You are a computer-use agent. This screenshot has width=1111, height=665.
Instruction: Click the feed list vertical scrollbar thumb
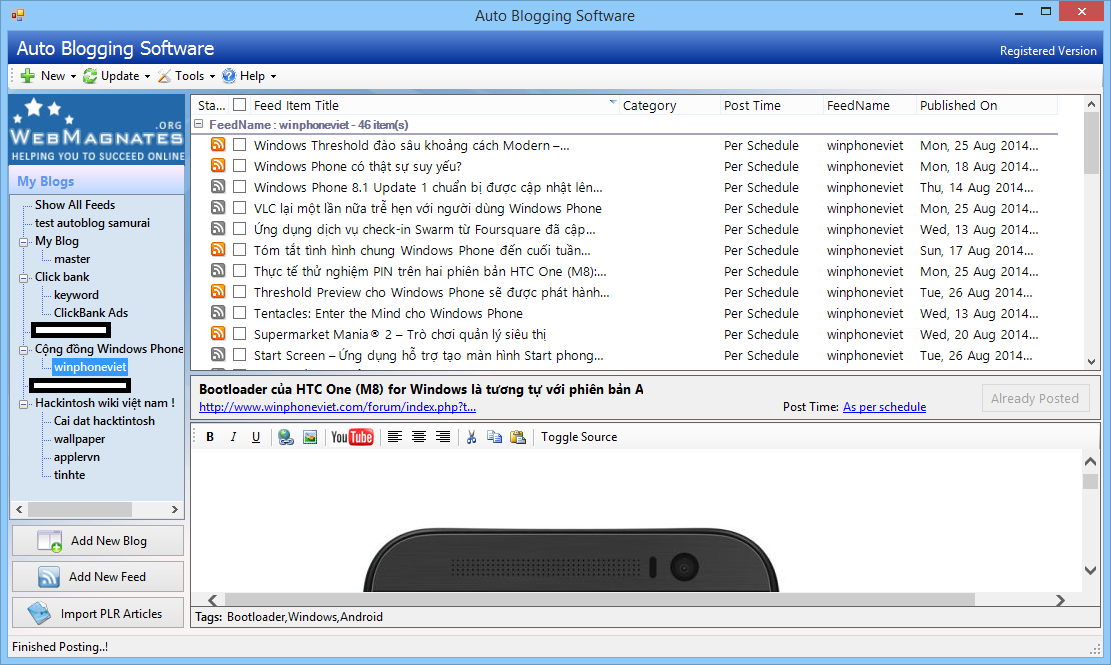1091,143
